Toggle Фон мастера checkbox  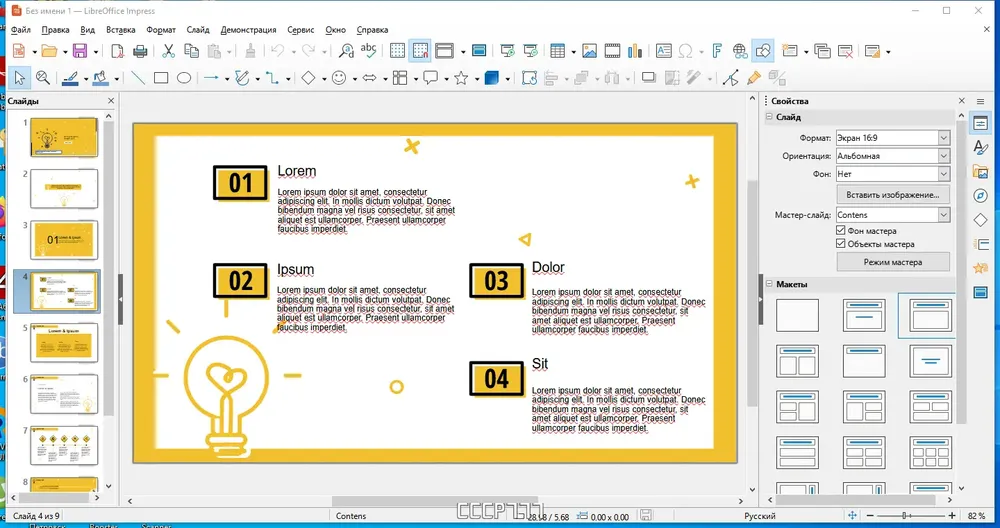[841, 231]
